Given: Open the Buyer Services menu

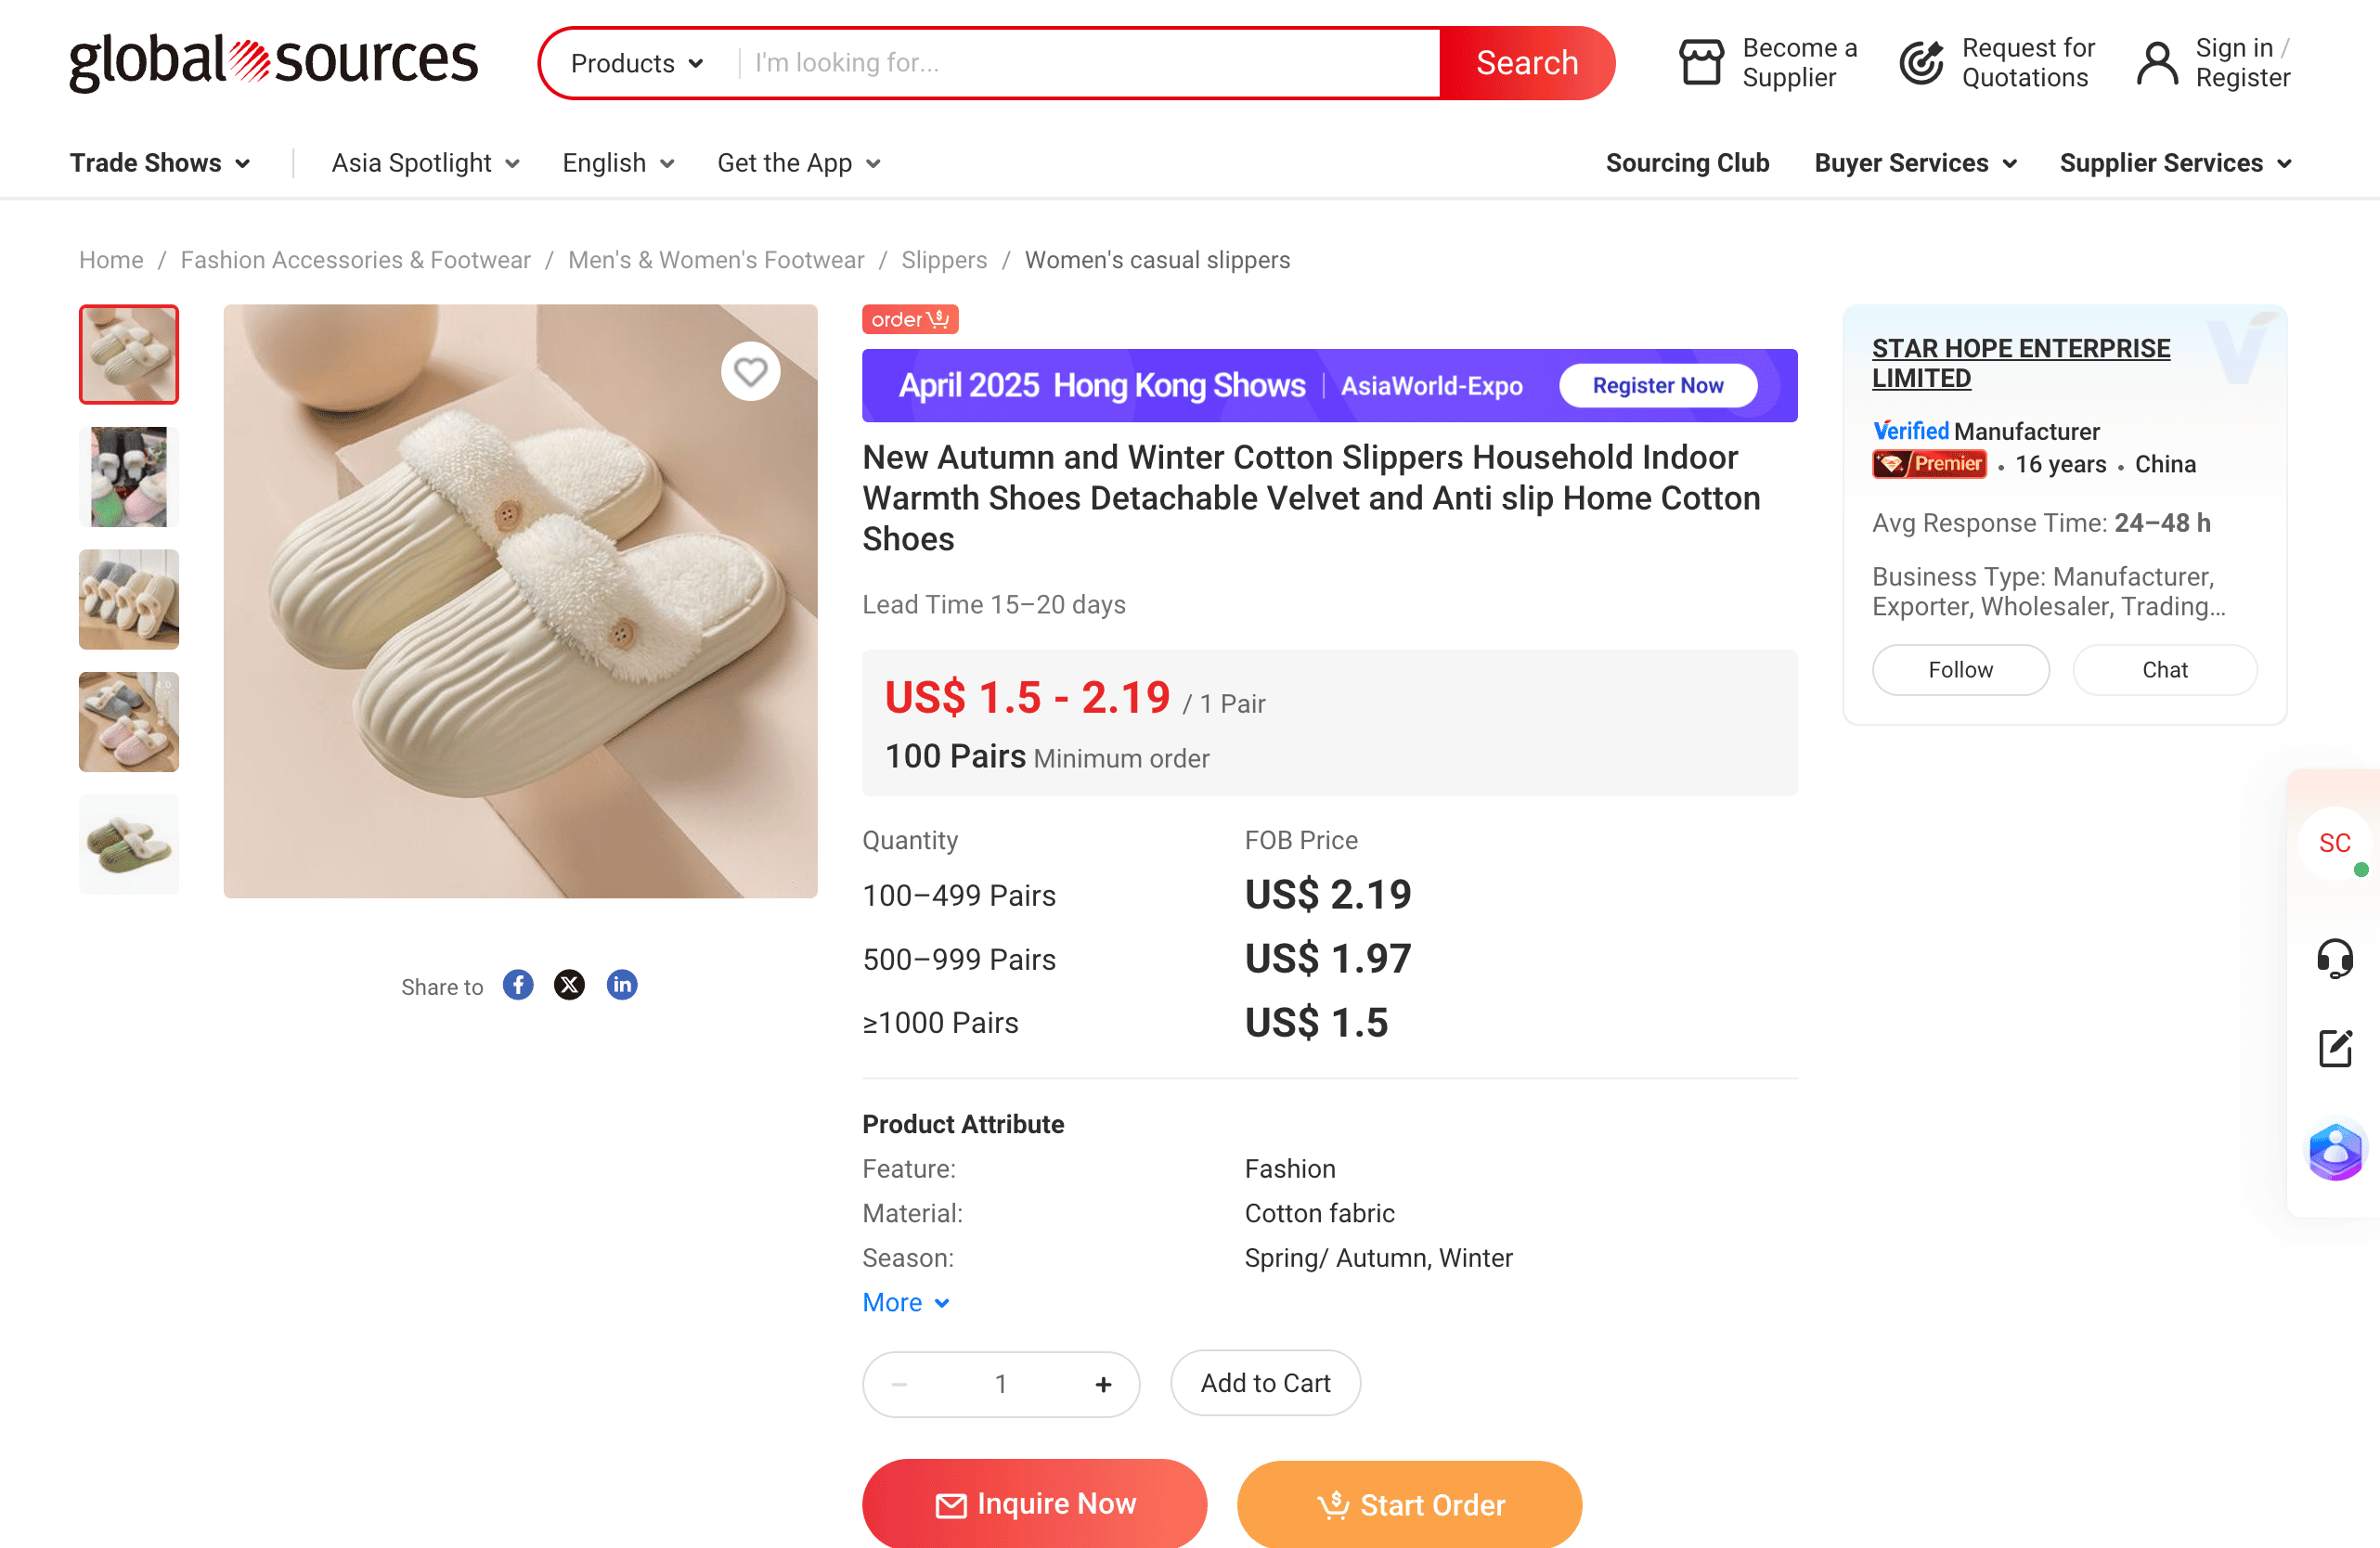Looking at the screenshot, I should [x=1914, y=163].
